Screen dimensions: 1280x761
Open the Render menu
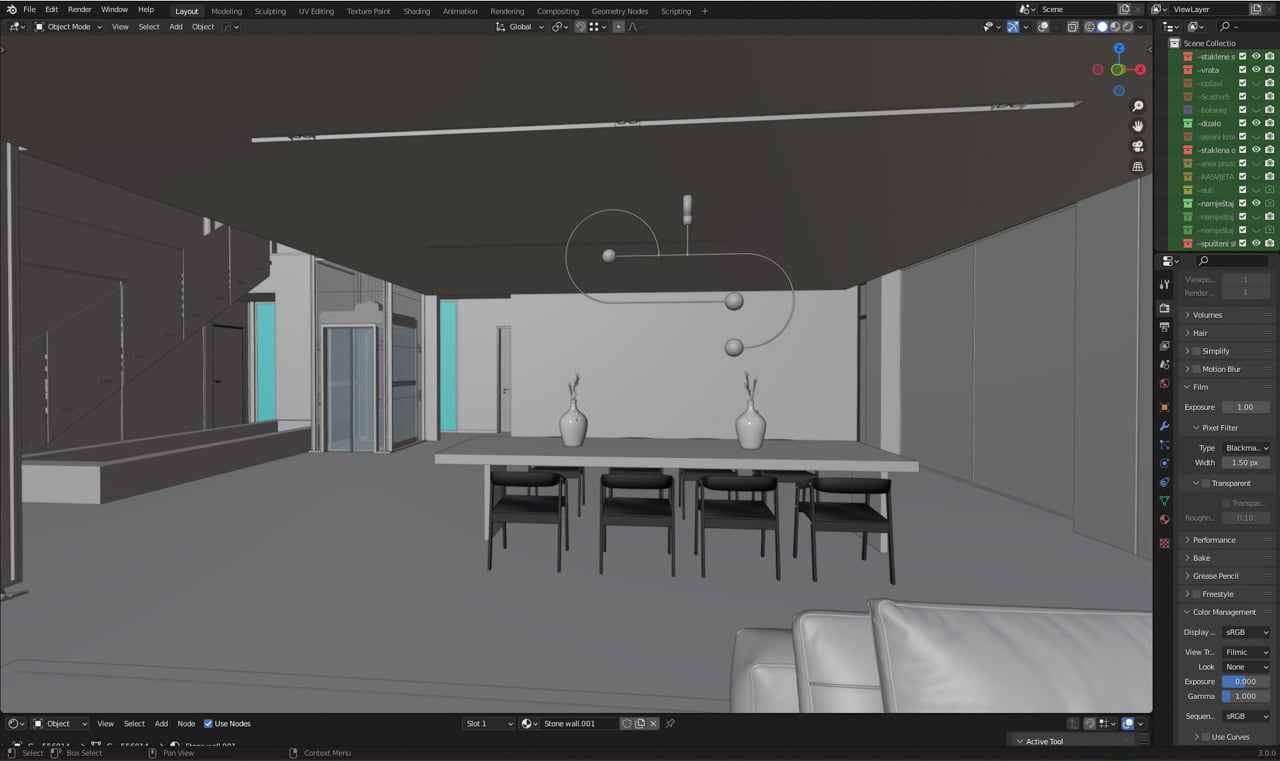click(x=79, y=10)
